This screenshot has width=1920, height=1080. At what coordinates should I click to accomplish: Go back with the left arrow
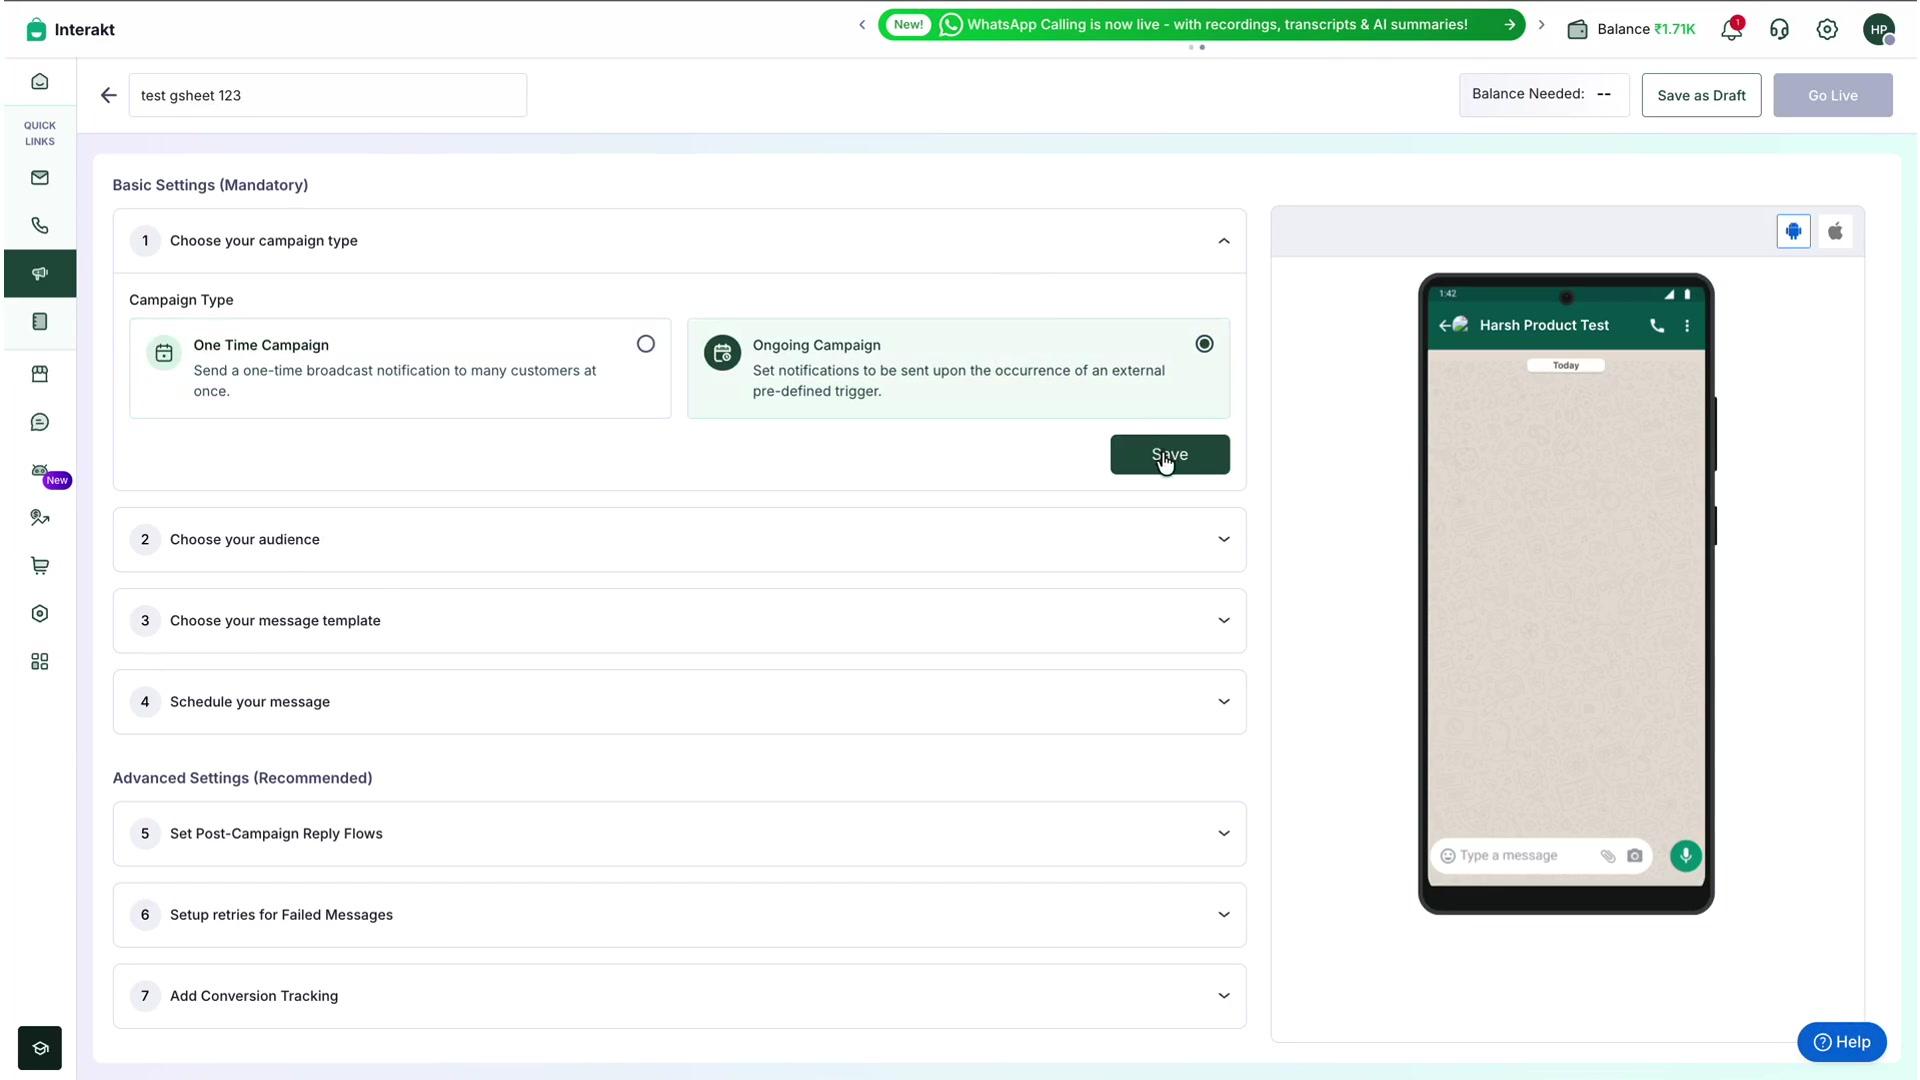point(108,95)
